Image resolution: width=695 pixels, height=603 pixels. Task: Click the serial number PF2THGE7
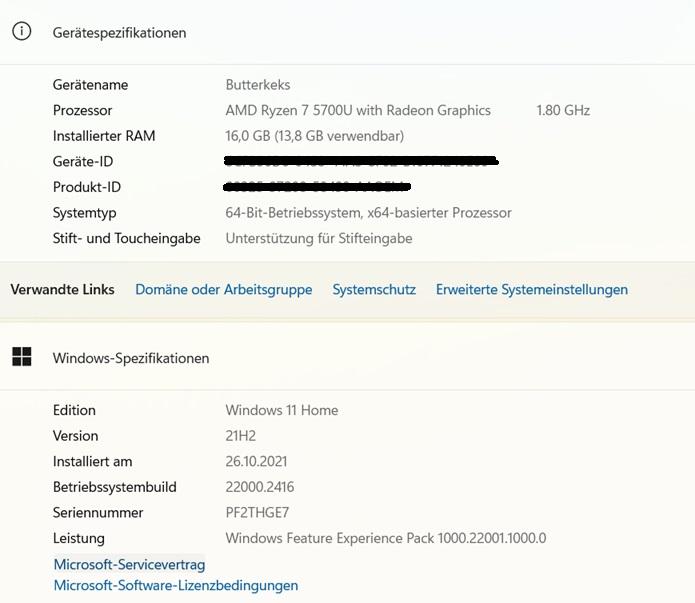(256, 513)
